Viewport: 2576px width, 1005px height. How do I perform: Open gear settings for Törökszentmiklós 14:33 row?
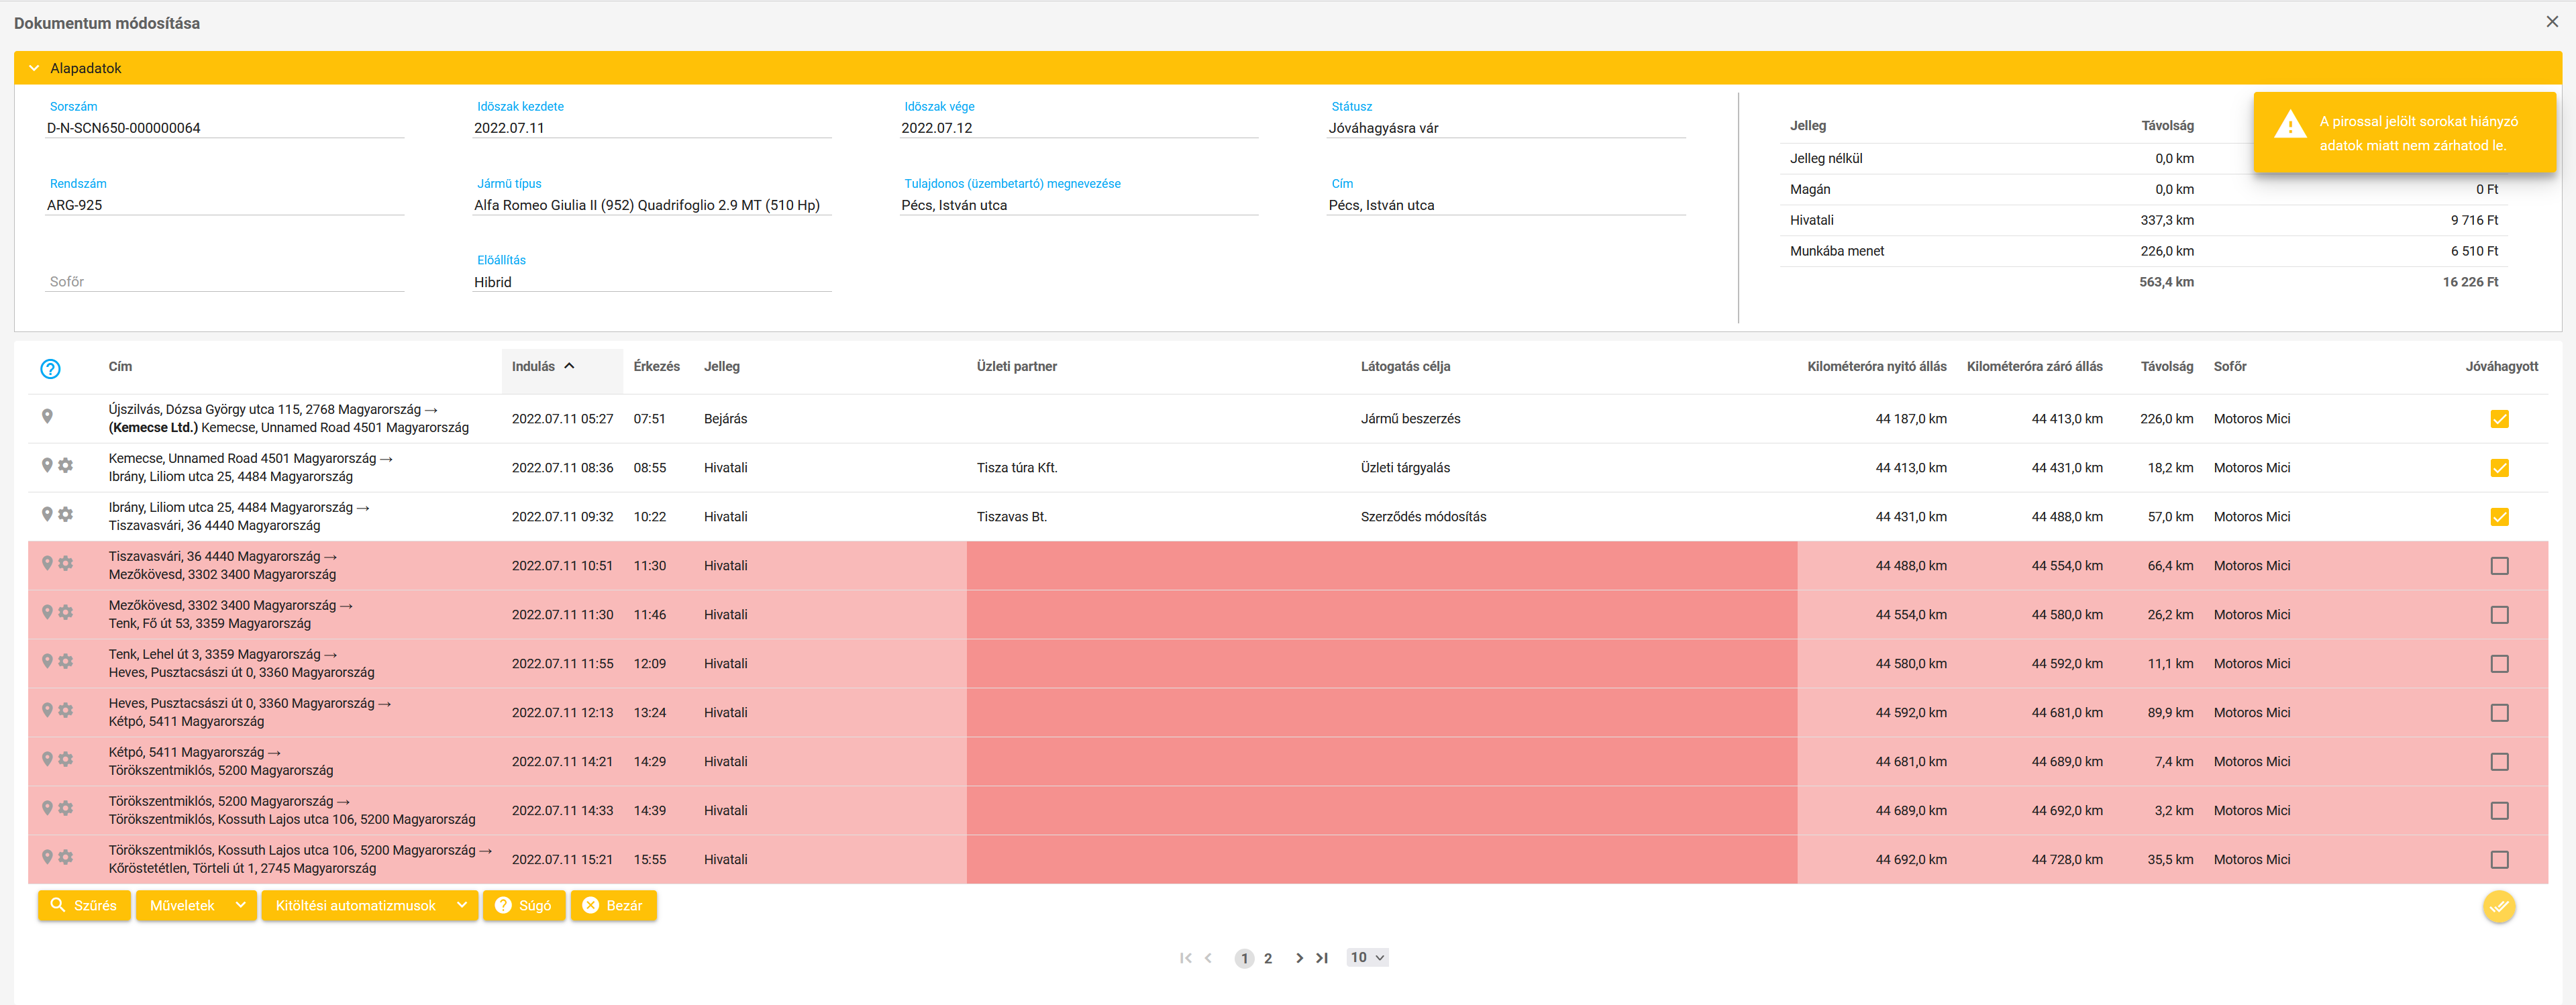(x=66, y=808)
